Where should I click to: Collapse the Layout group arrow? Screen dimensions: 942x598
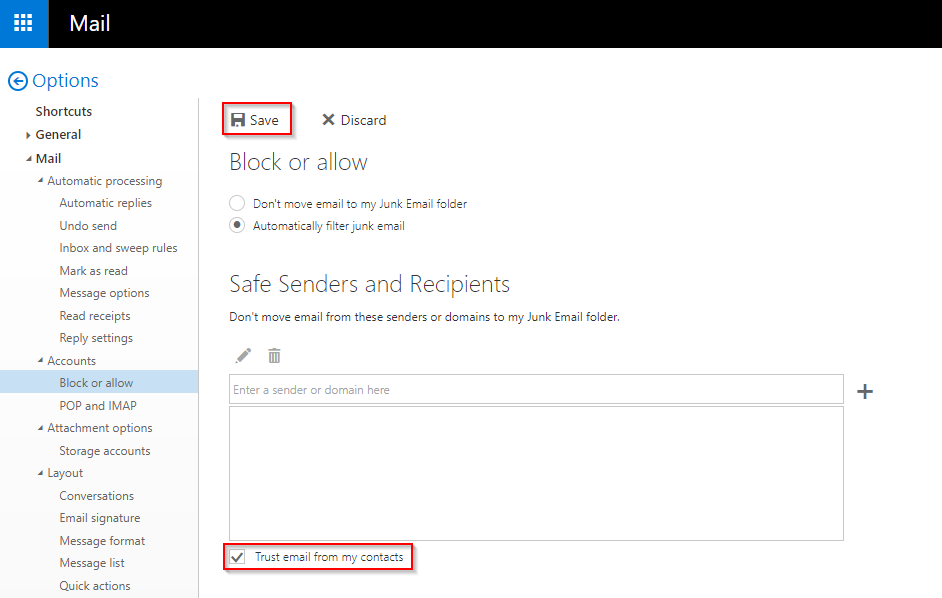click(40, 473)
